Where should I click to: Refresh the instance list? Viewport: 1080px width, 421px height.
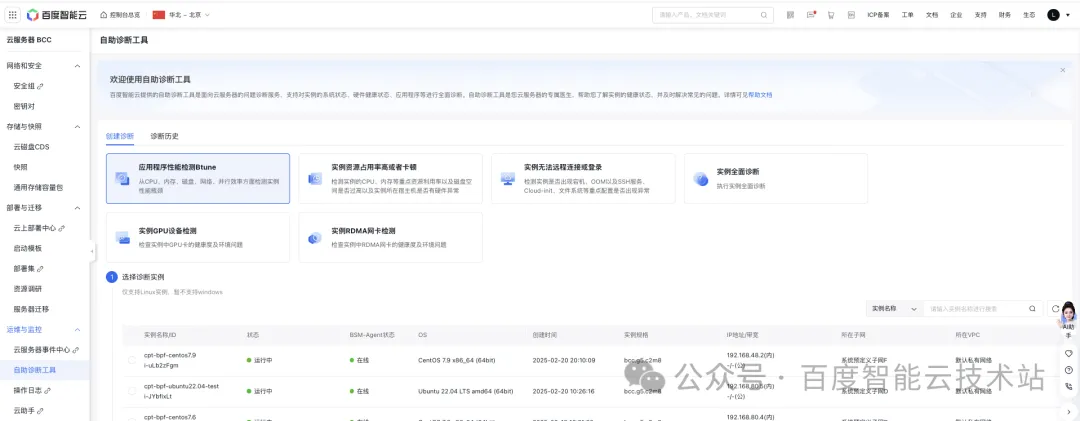pyautogui.click(x=1055, y=309)
